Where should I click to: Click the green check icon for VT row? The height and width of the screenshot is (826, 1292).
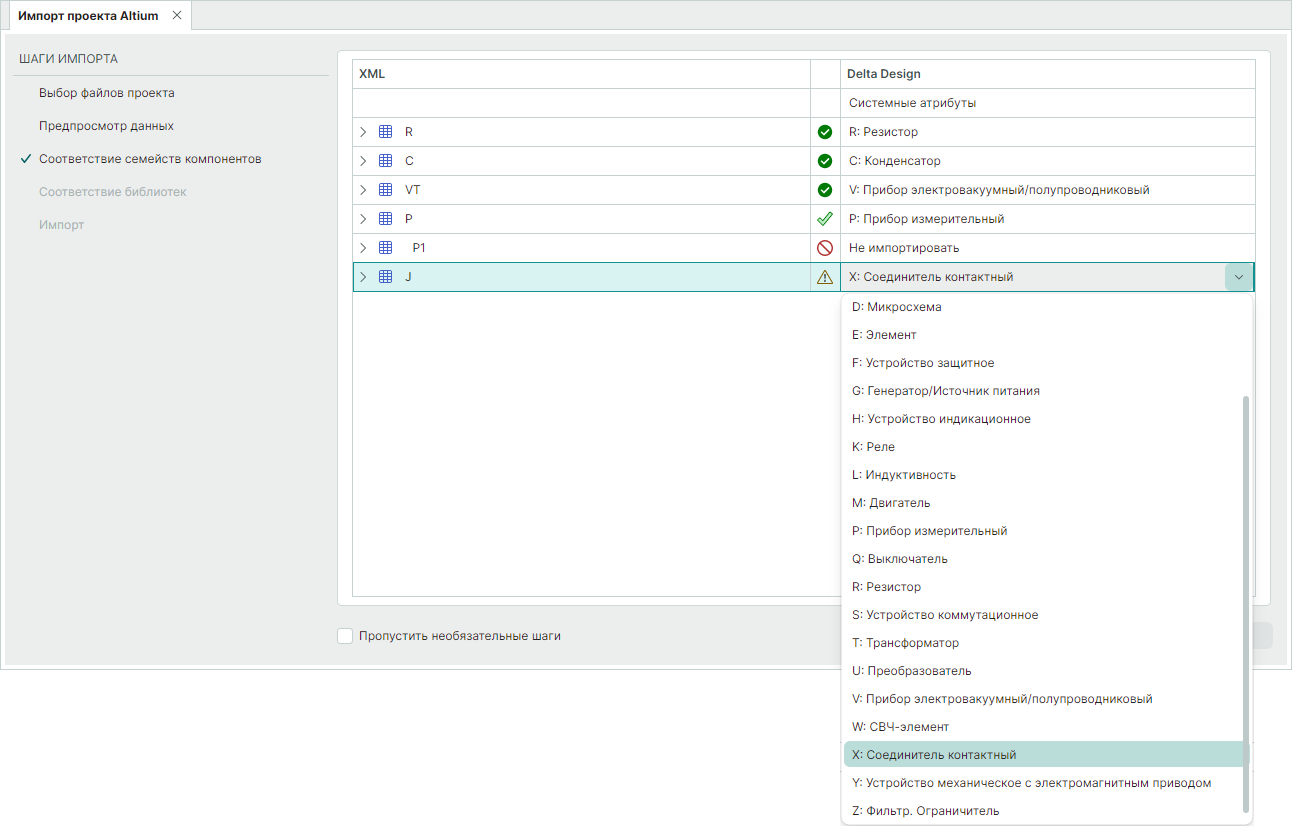[825, 190]
